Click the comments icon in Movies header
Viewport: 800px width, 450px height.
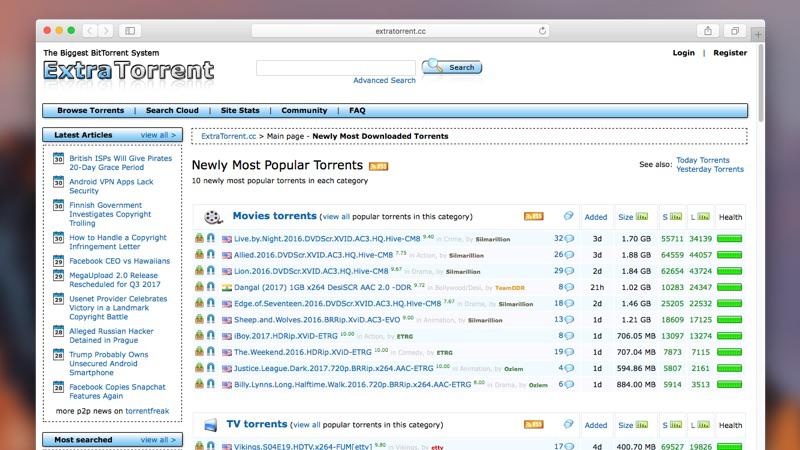(x=568, y=216)
